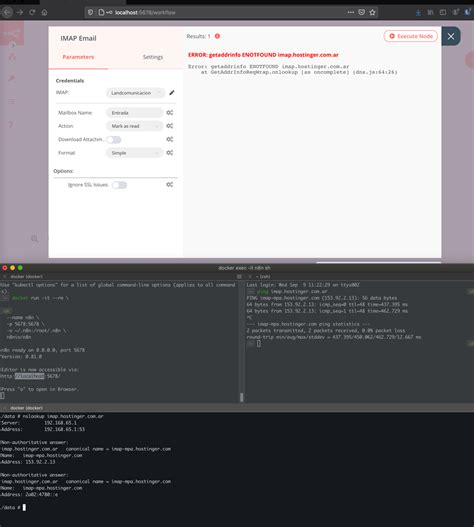Bookmark this page with the star icon

click(x=372, y=12)
